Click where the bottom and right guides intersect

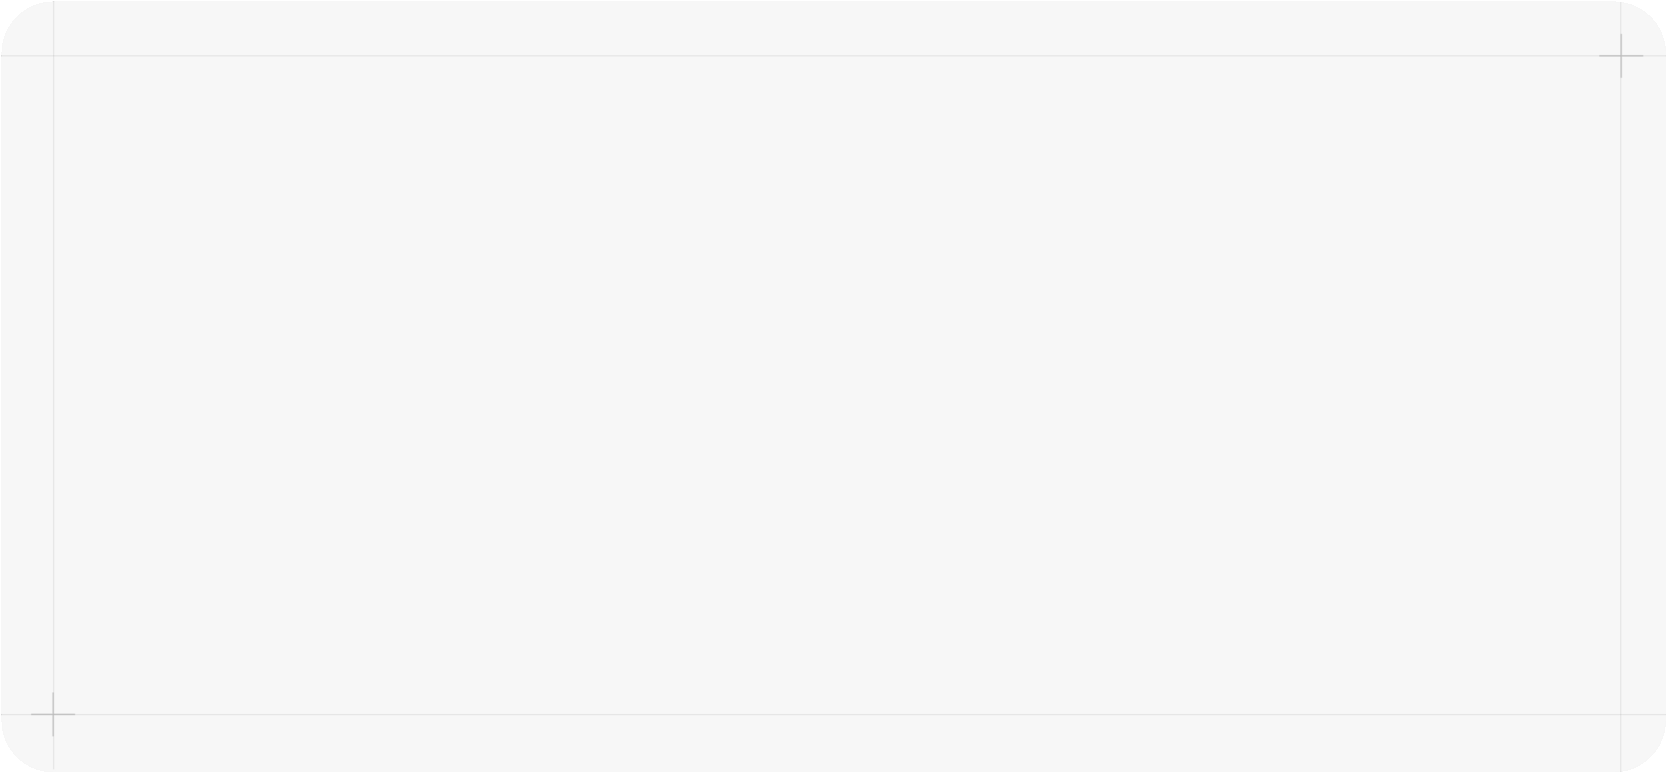click(x=1621, y=714)
